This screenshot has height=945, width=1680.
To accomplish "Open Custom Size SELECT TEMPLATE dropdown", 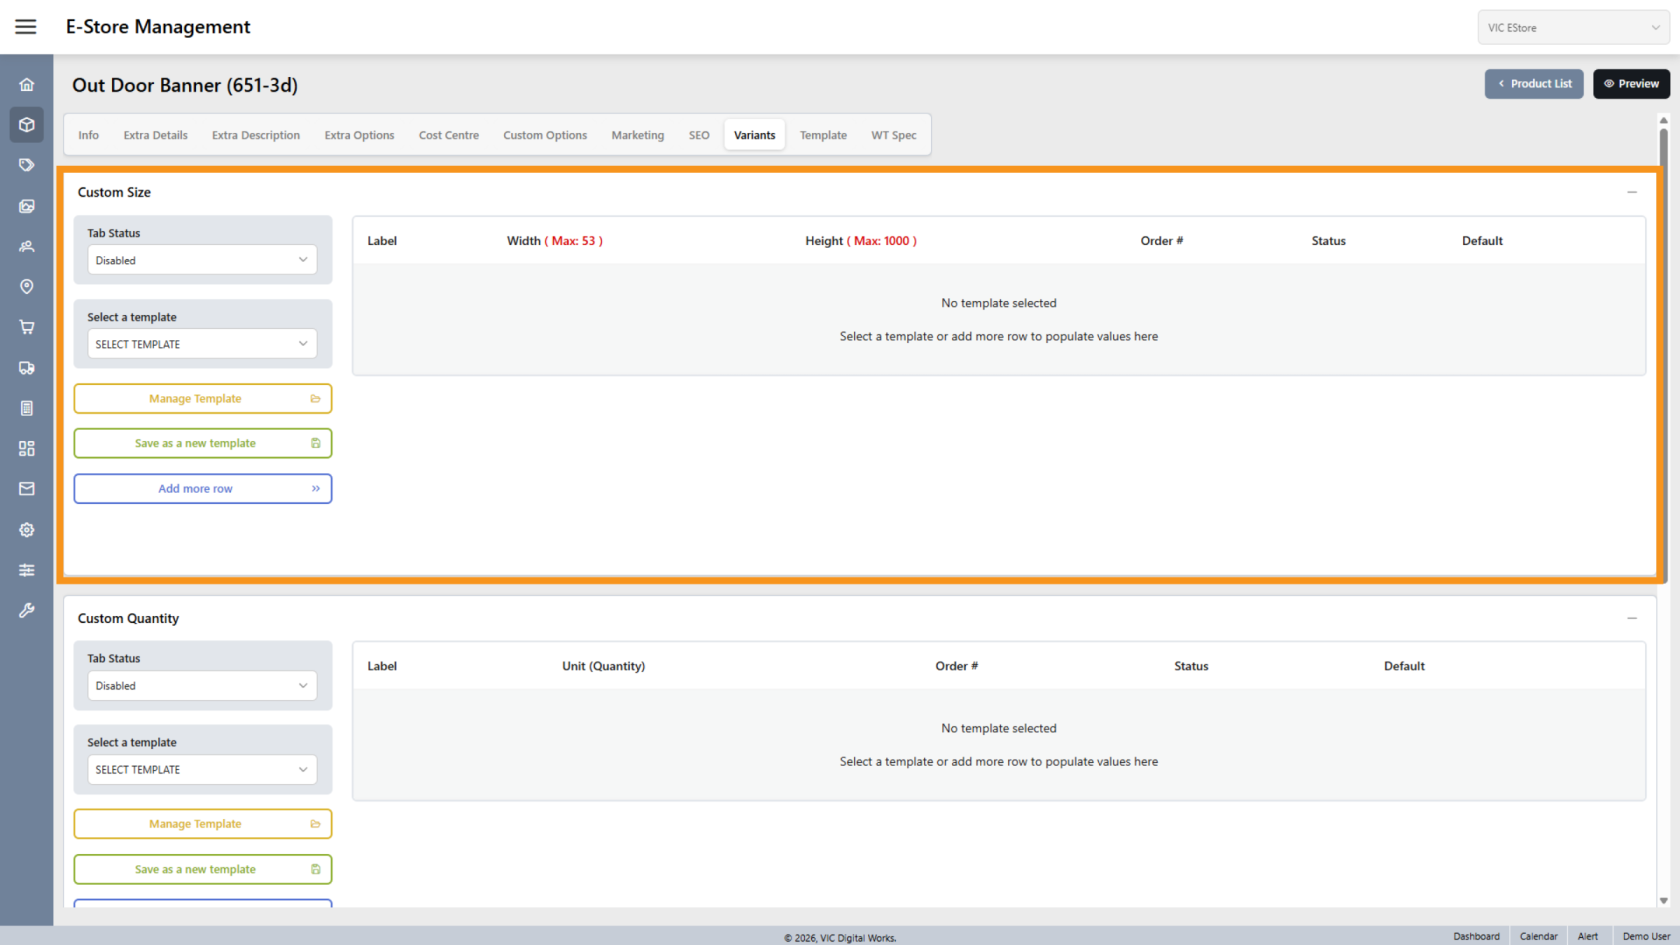I will point(202,344).
